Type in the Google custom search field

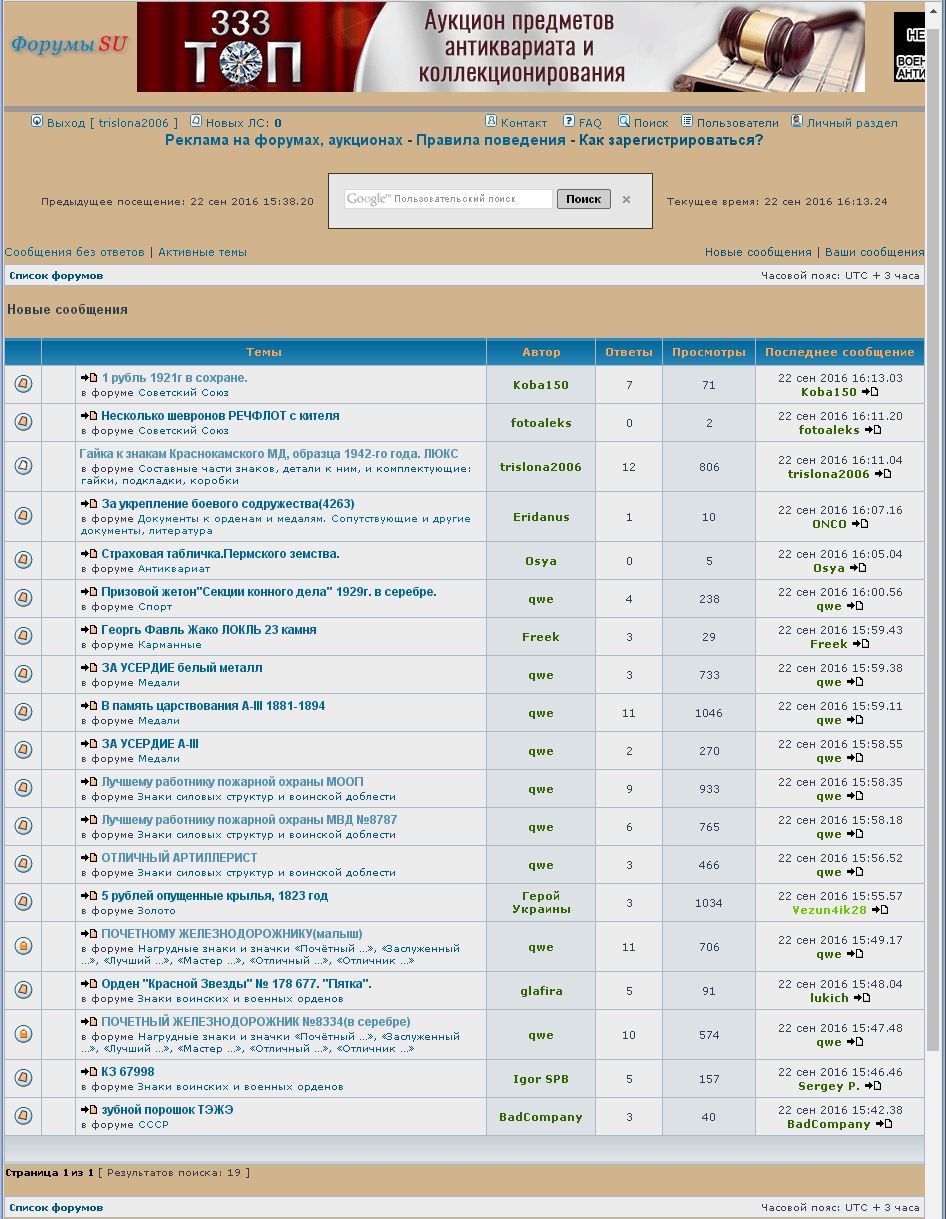tap(448, 199)
